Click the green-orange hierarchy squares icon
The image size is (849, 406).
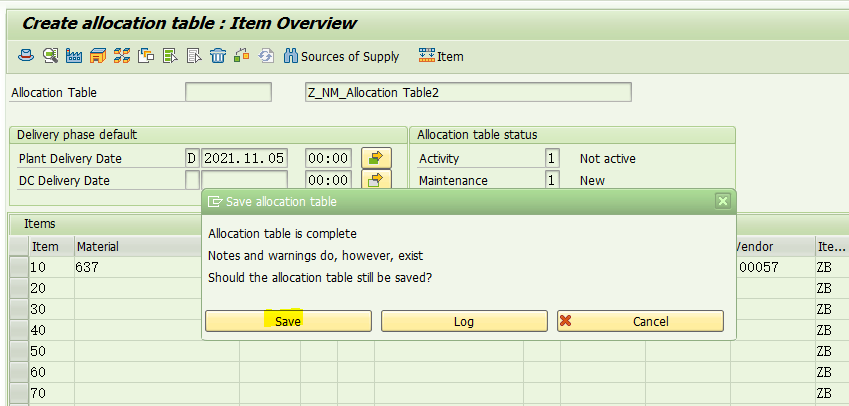(x=241, y=56)
